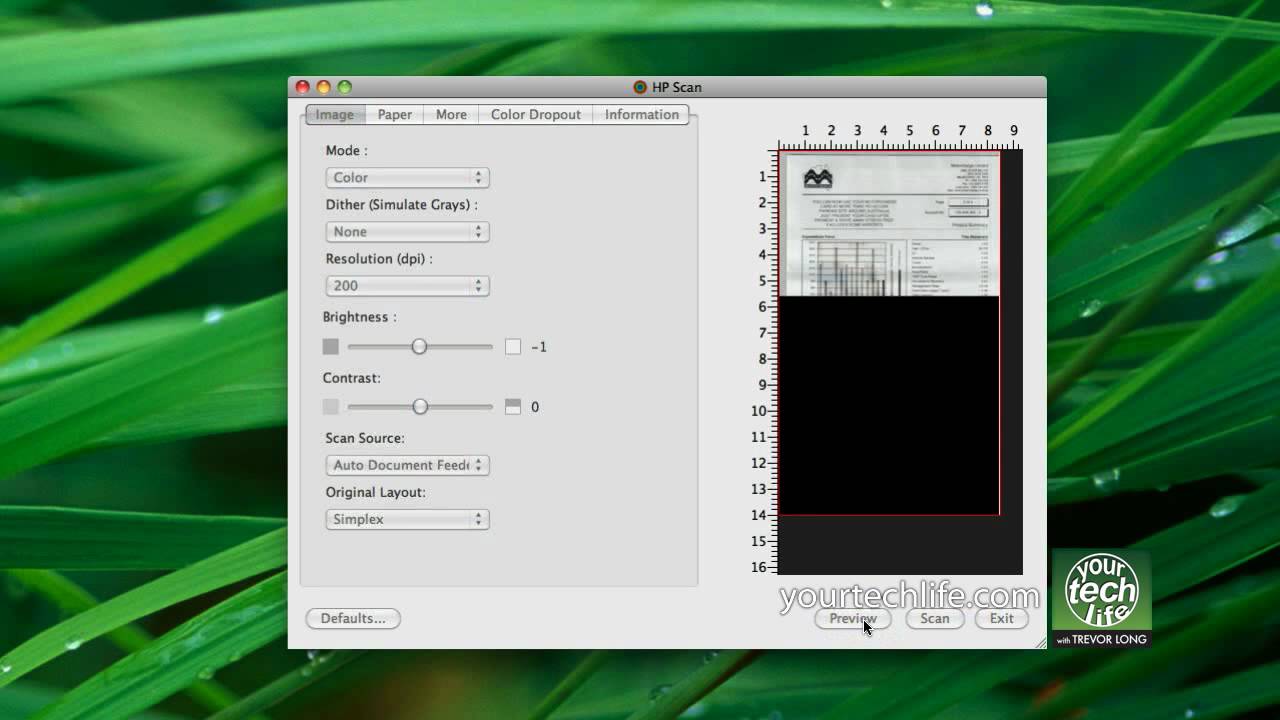Image resolution: width=1280 pixels, height=720 pixels.
Task: Click the Mode label
Action: 347,150
